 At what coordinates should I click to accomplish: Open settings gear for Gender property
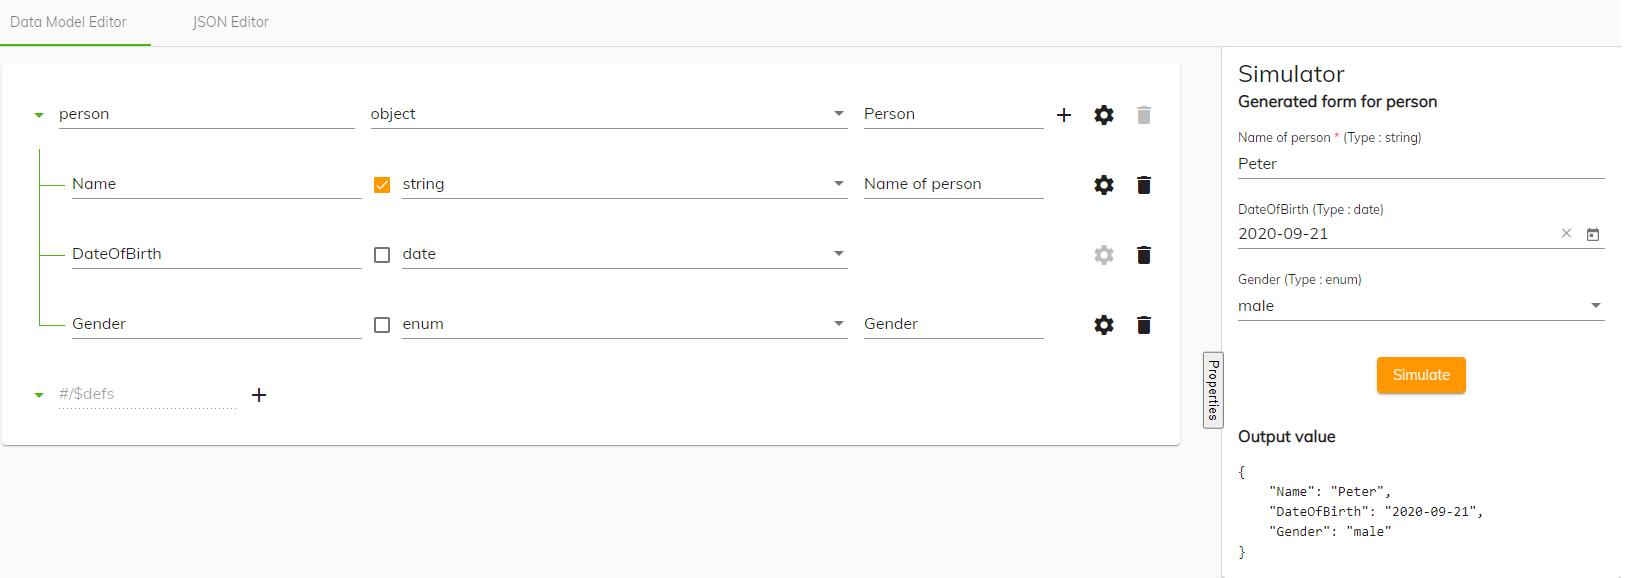click(x=1104, y=325)
